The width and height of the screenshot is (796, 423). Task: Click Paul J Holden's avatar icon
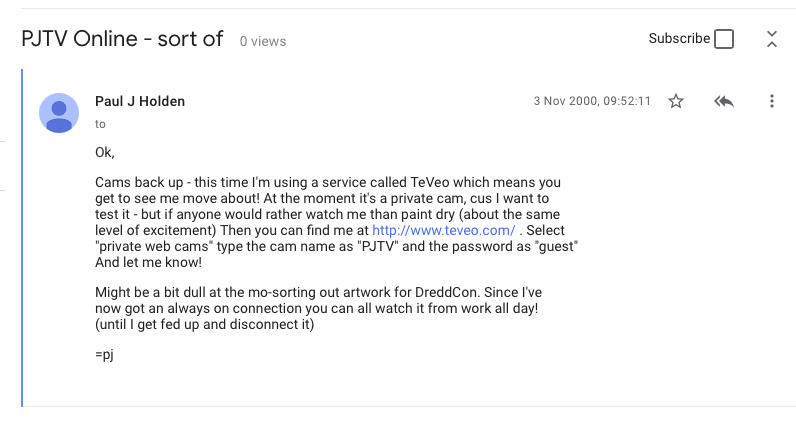(59, 113)
